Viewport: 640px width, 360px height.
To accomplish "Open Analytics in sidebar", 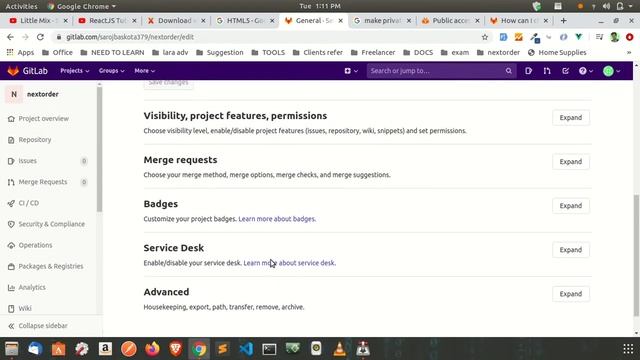I will pyautogui.click(x=32, y=287).
